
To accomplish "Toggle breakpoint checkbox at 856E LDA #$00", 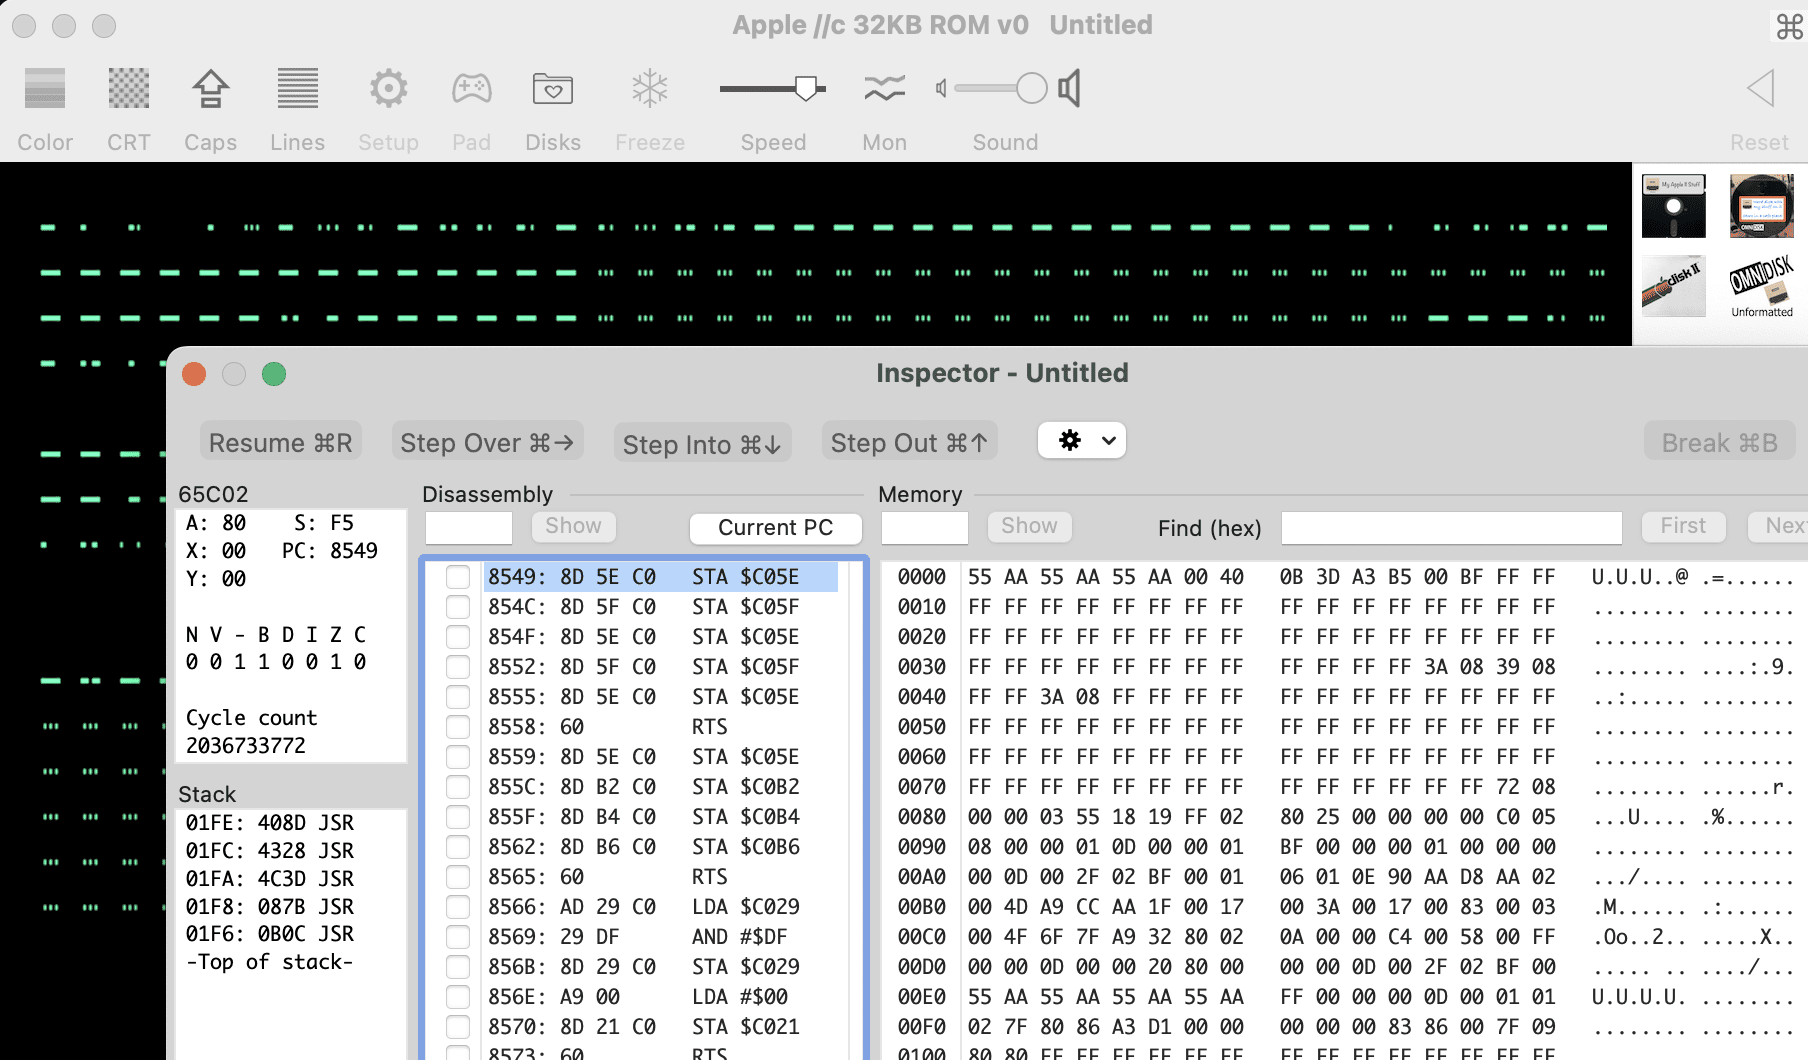I will tap(458, 997).
